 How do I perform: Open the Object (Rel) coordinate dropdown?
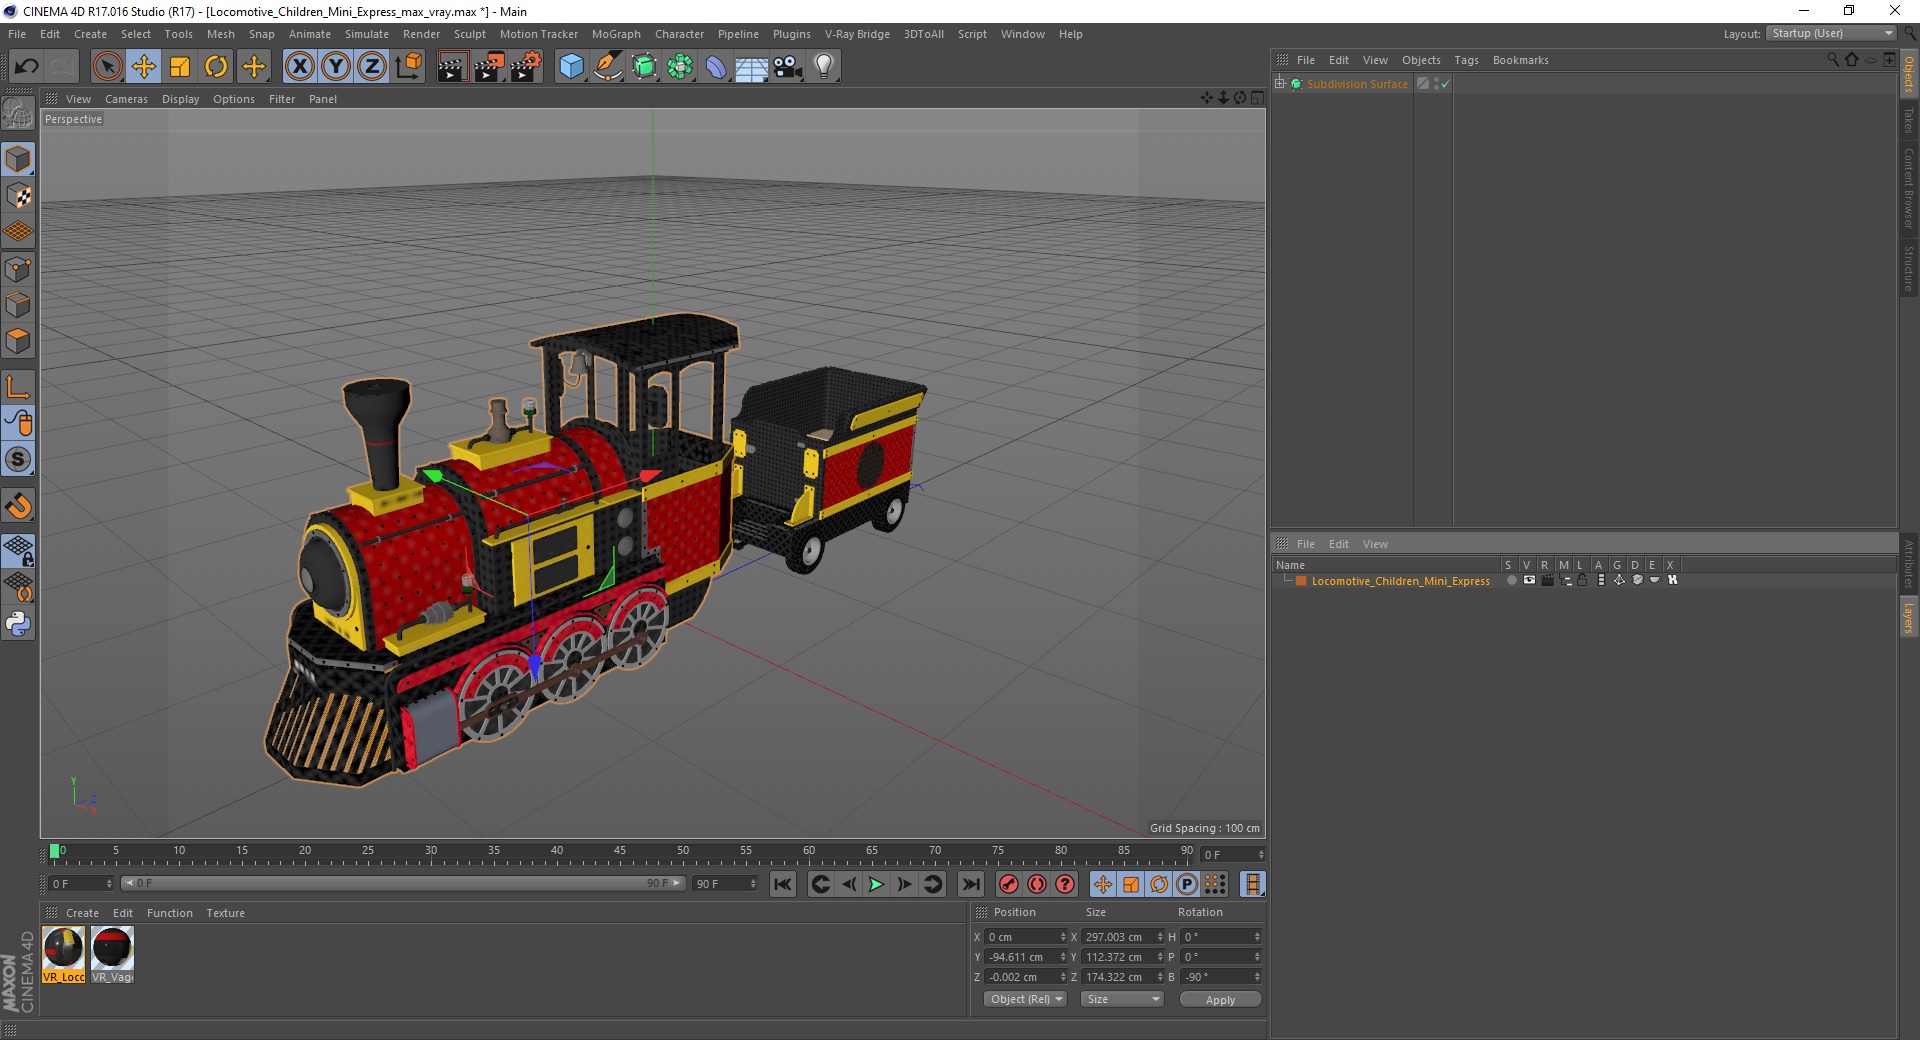click(1026, 999)
